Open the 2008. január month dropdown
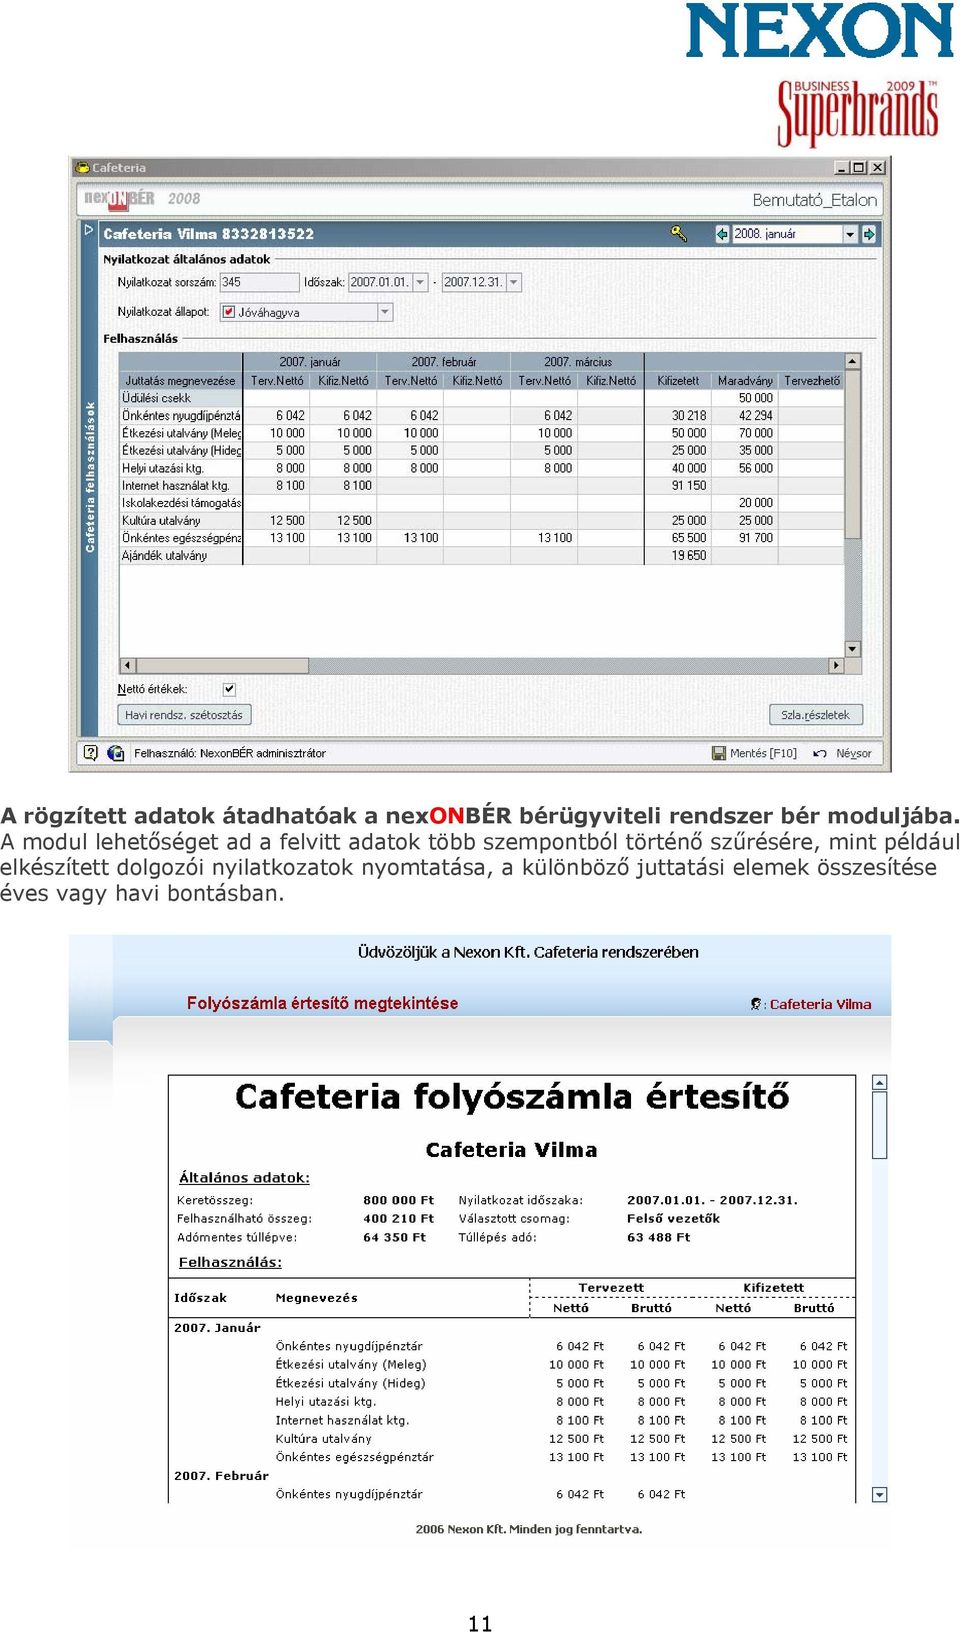This screenshot has width=960, height=1632. (x=850, y=233)
